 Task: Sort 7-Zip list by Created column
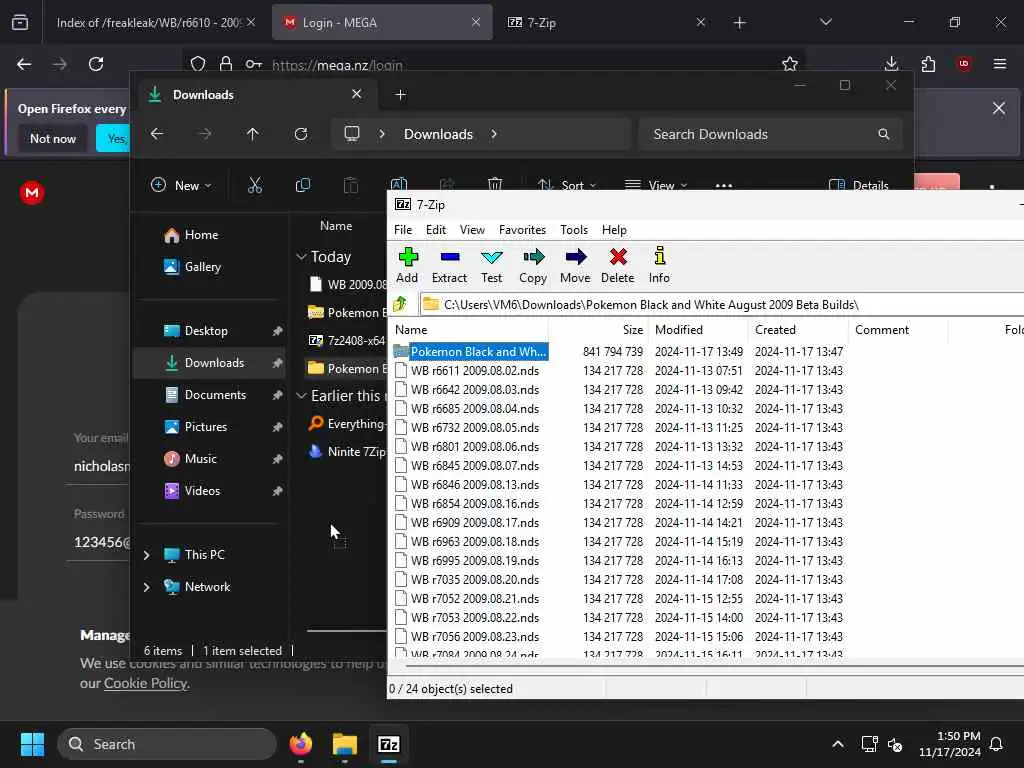(798, 330)
